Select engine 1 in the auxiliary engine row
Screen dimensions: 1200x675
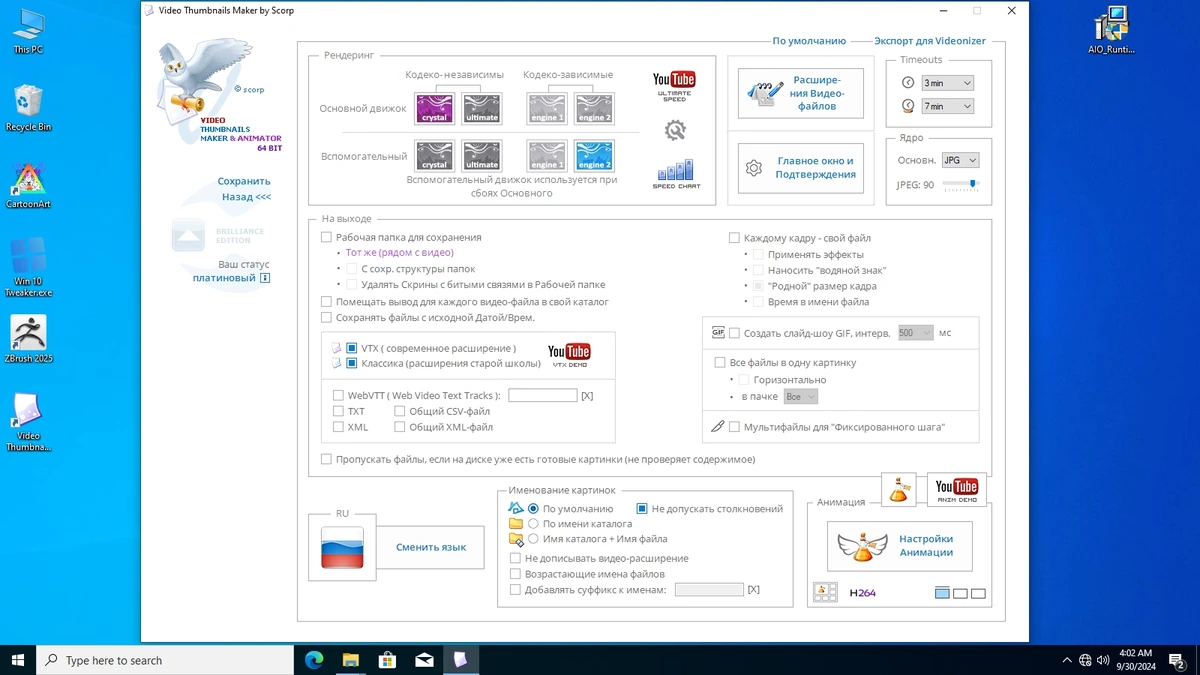[546, 156]
